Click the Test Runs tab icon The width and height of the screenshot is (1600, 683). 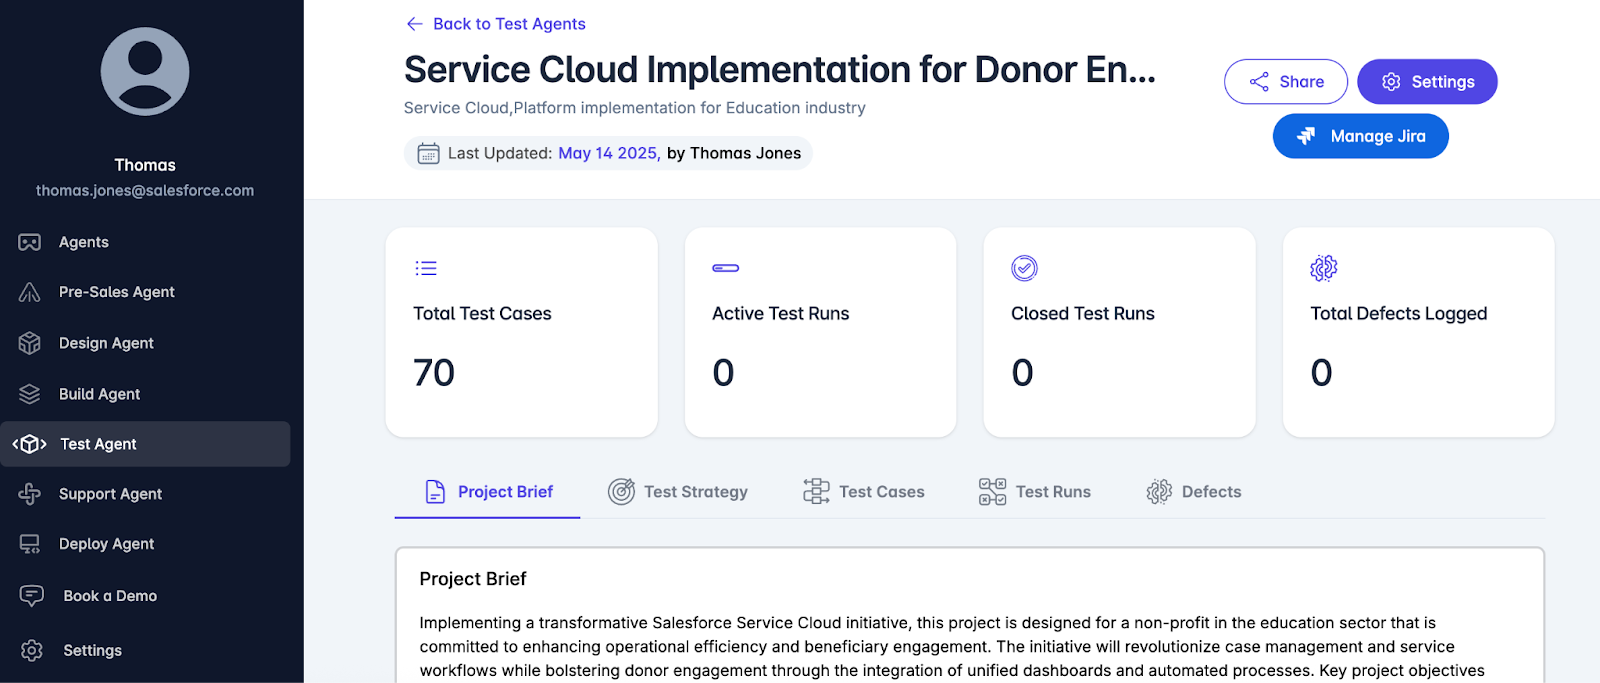point(992,492)
